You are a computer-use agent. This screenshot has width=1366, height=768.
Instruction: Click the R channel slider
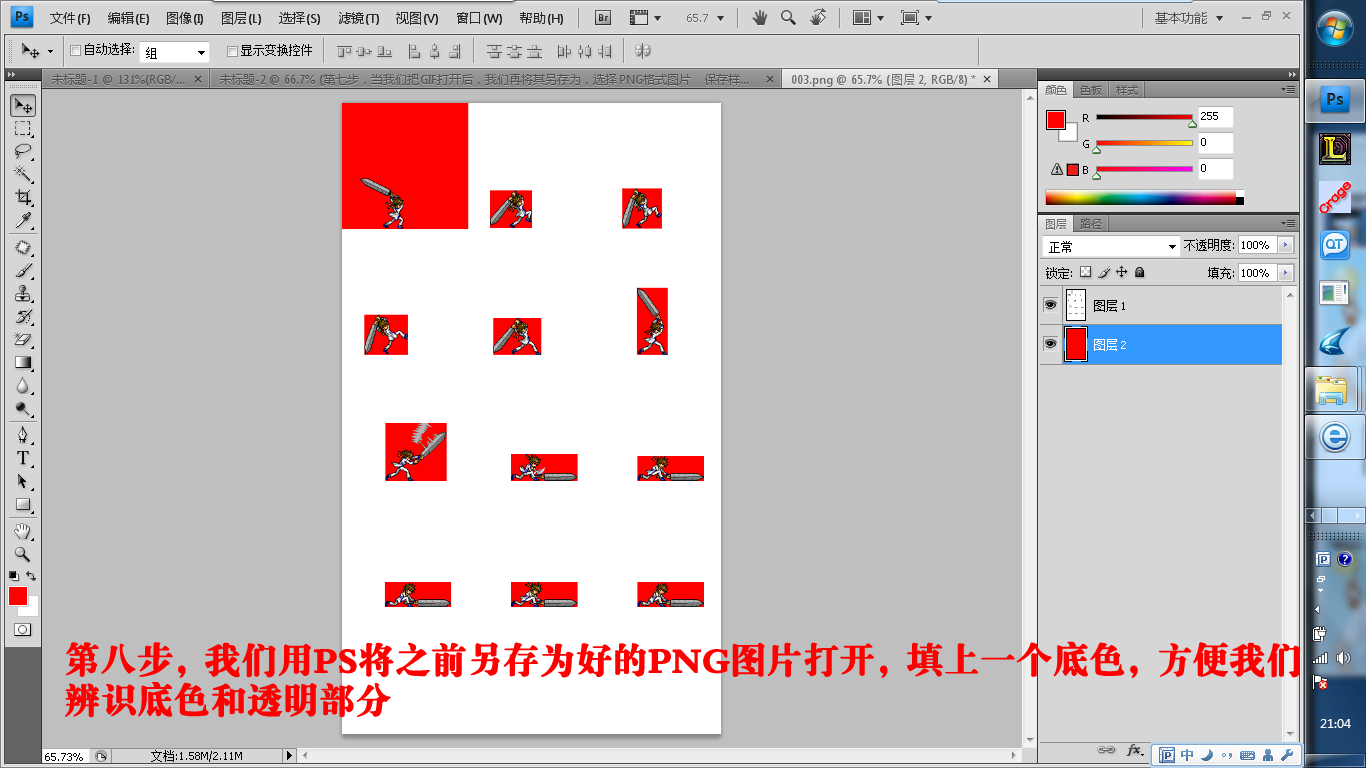[1144, 118]
